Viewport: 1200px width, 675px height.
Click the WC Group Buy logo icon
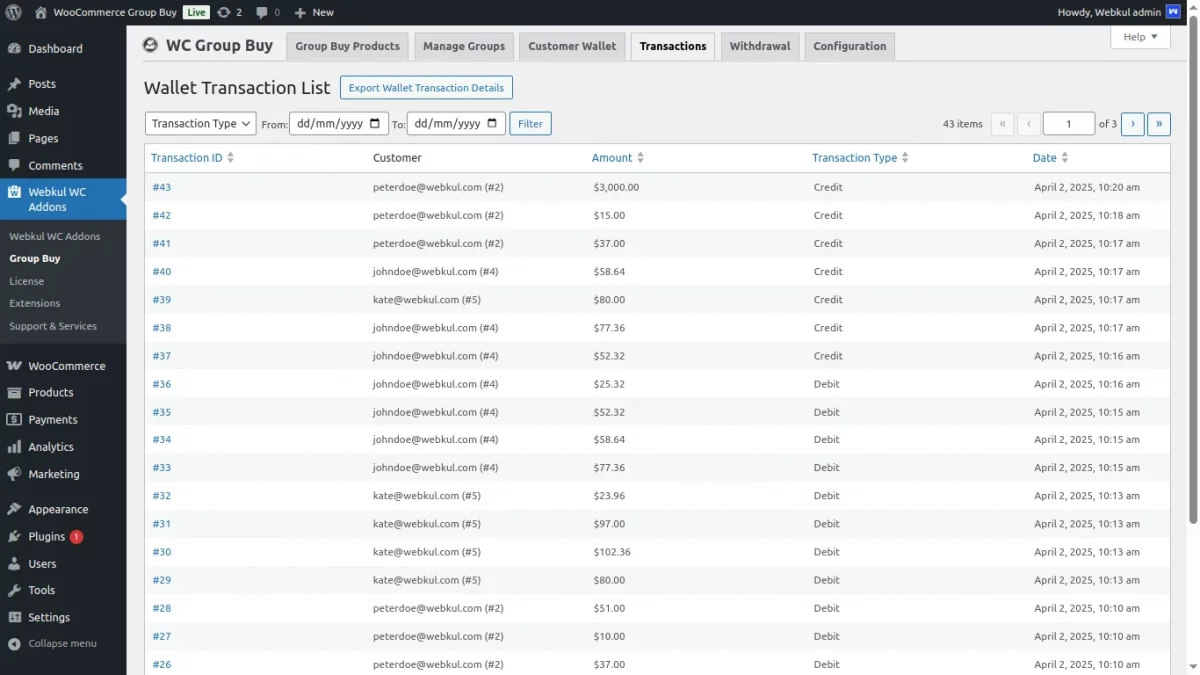tap(150, 44)
